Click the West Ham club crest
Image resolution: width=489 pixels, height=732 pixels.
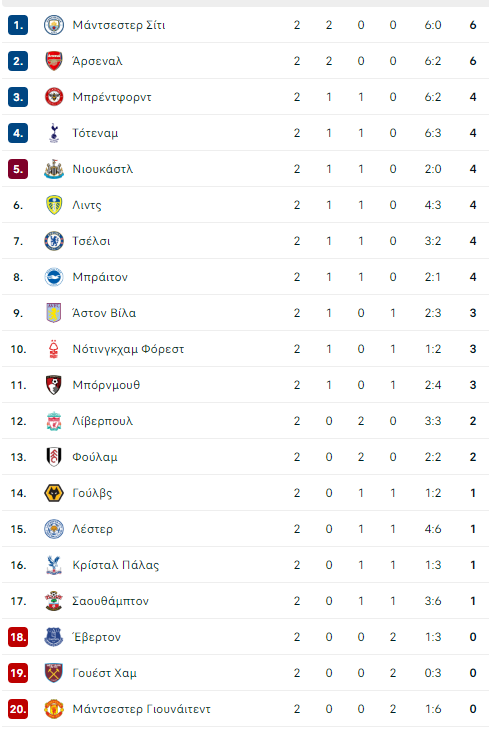click(x=54, y=673)
